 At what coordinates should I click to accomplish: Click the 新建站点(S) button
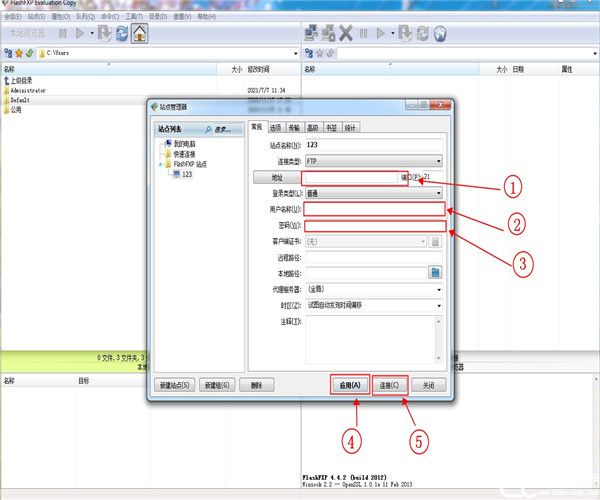click(173, 385)
